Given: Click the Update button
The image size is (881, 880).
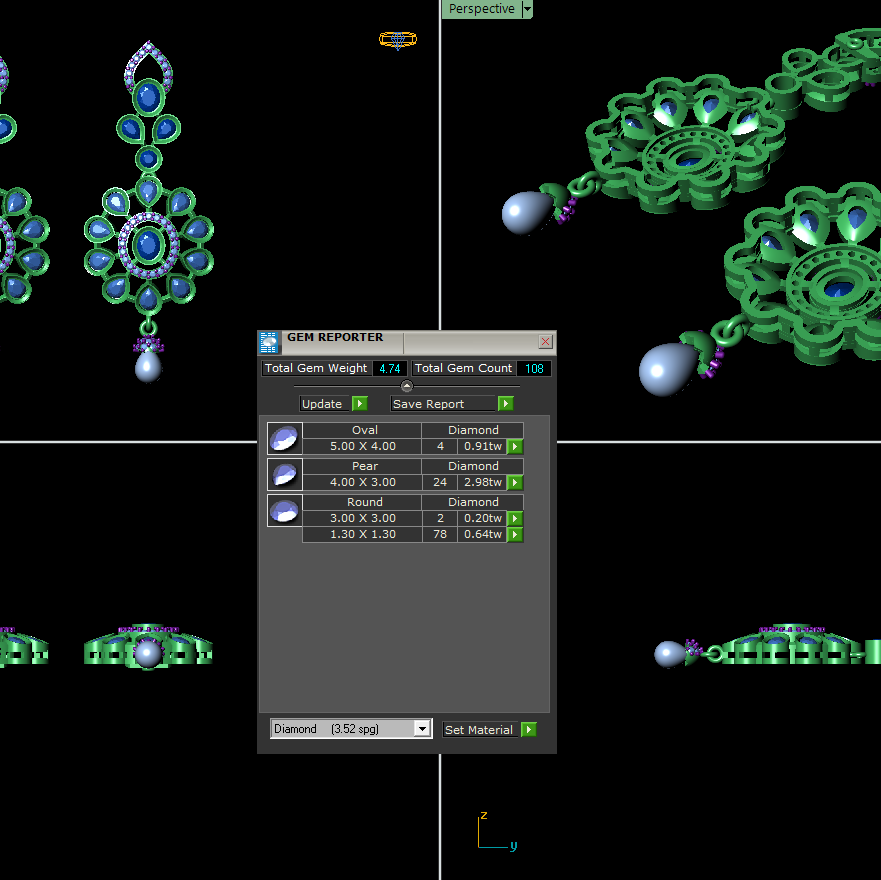Looking at the screenshot, I should pos(334,404).
